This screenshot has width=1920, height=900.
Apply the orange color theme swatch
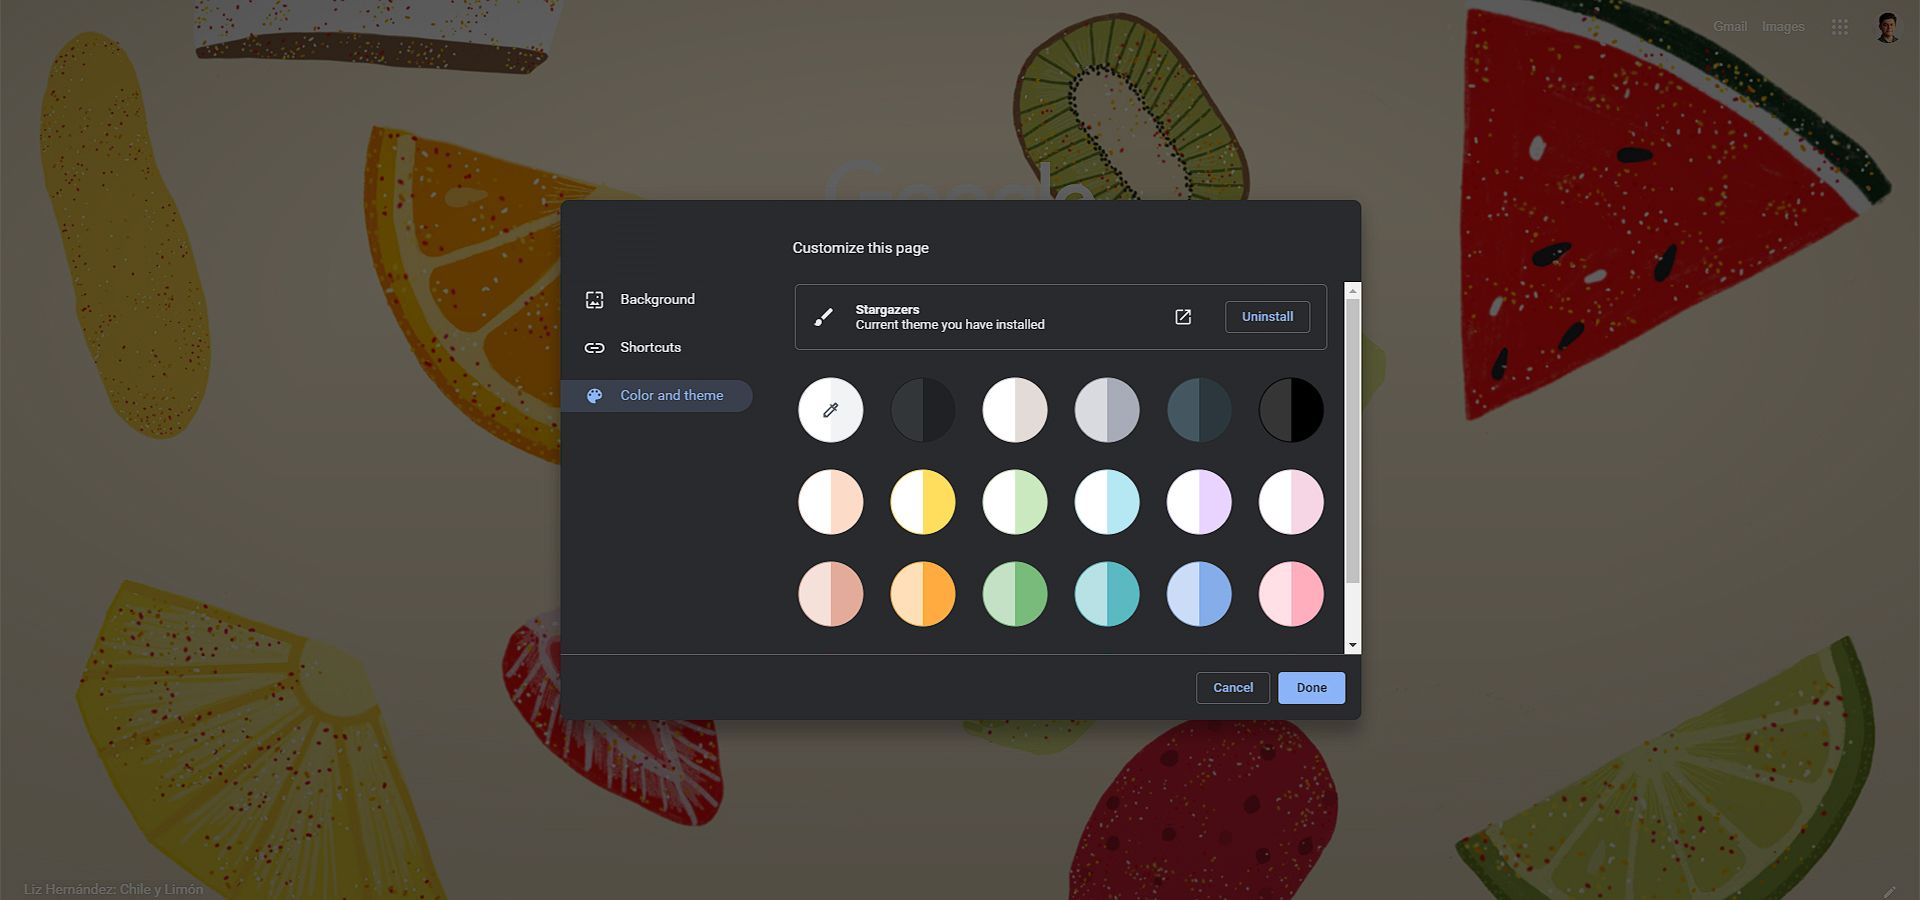pos(922,594)
